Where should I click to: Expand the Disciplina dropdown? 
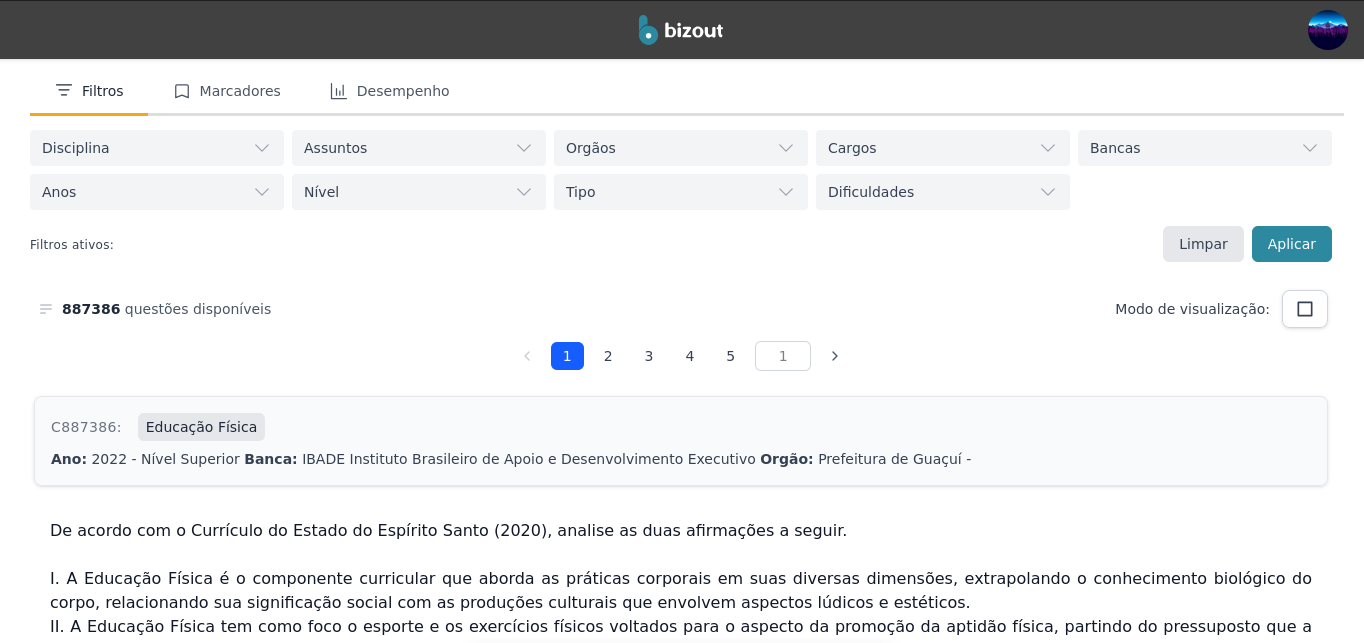tap(157, 148)
